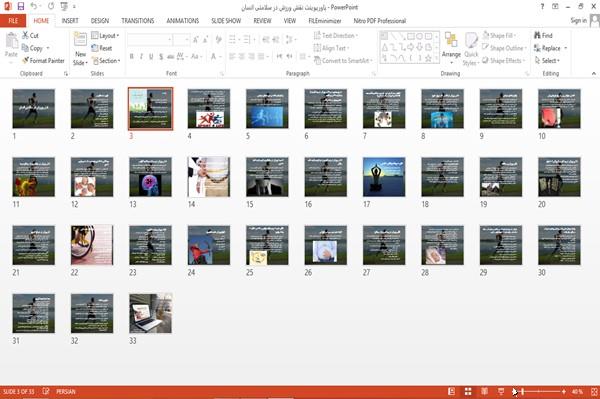Click Cut in the Clipboard group
Viewport: 600px width, 399px height.
[x=30, y=35]
